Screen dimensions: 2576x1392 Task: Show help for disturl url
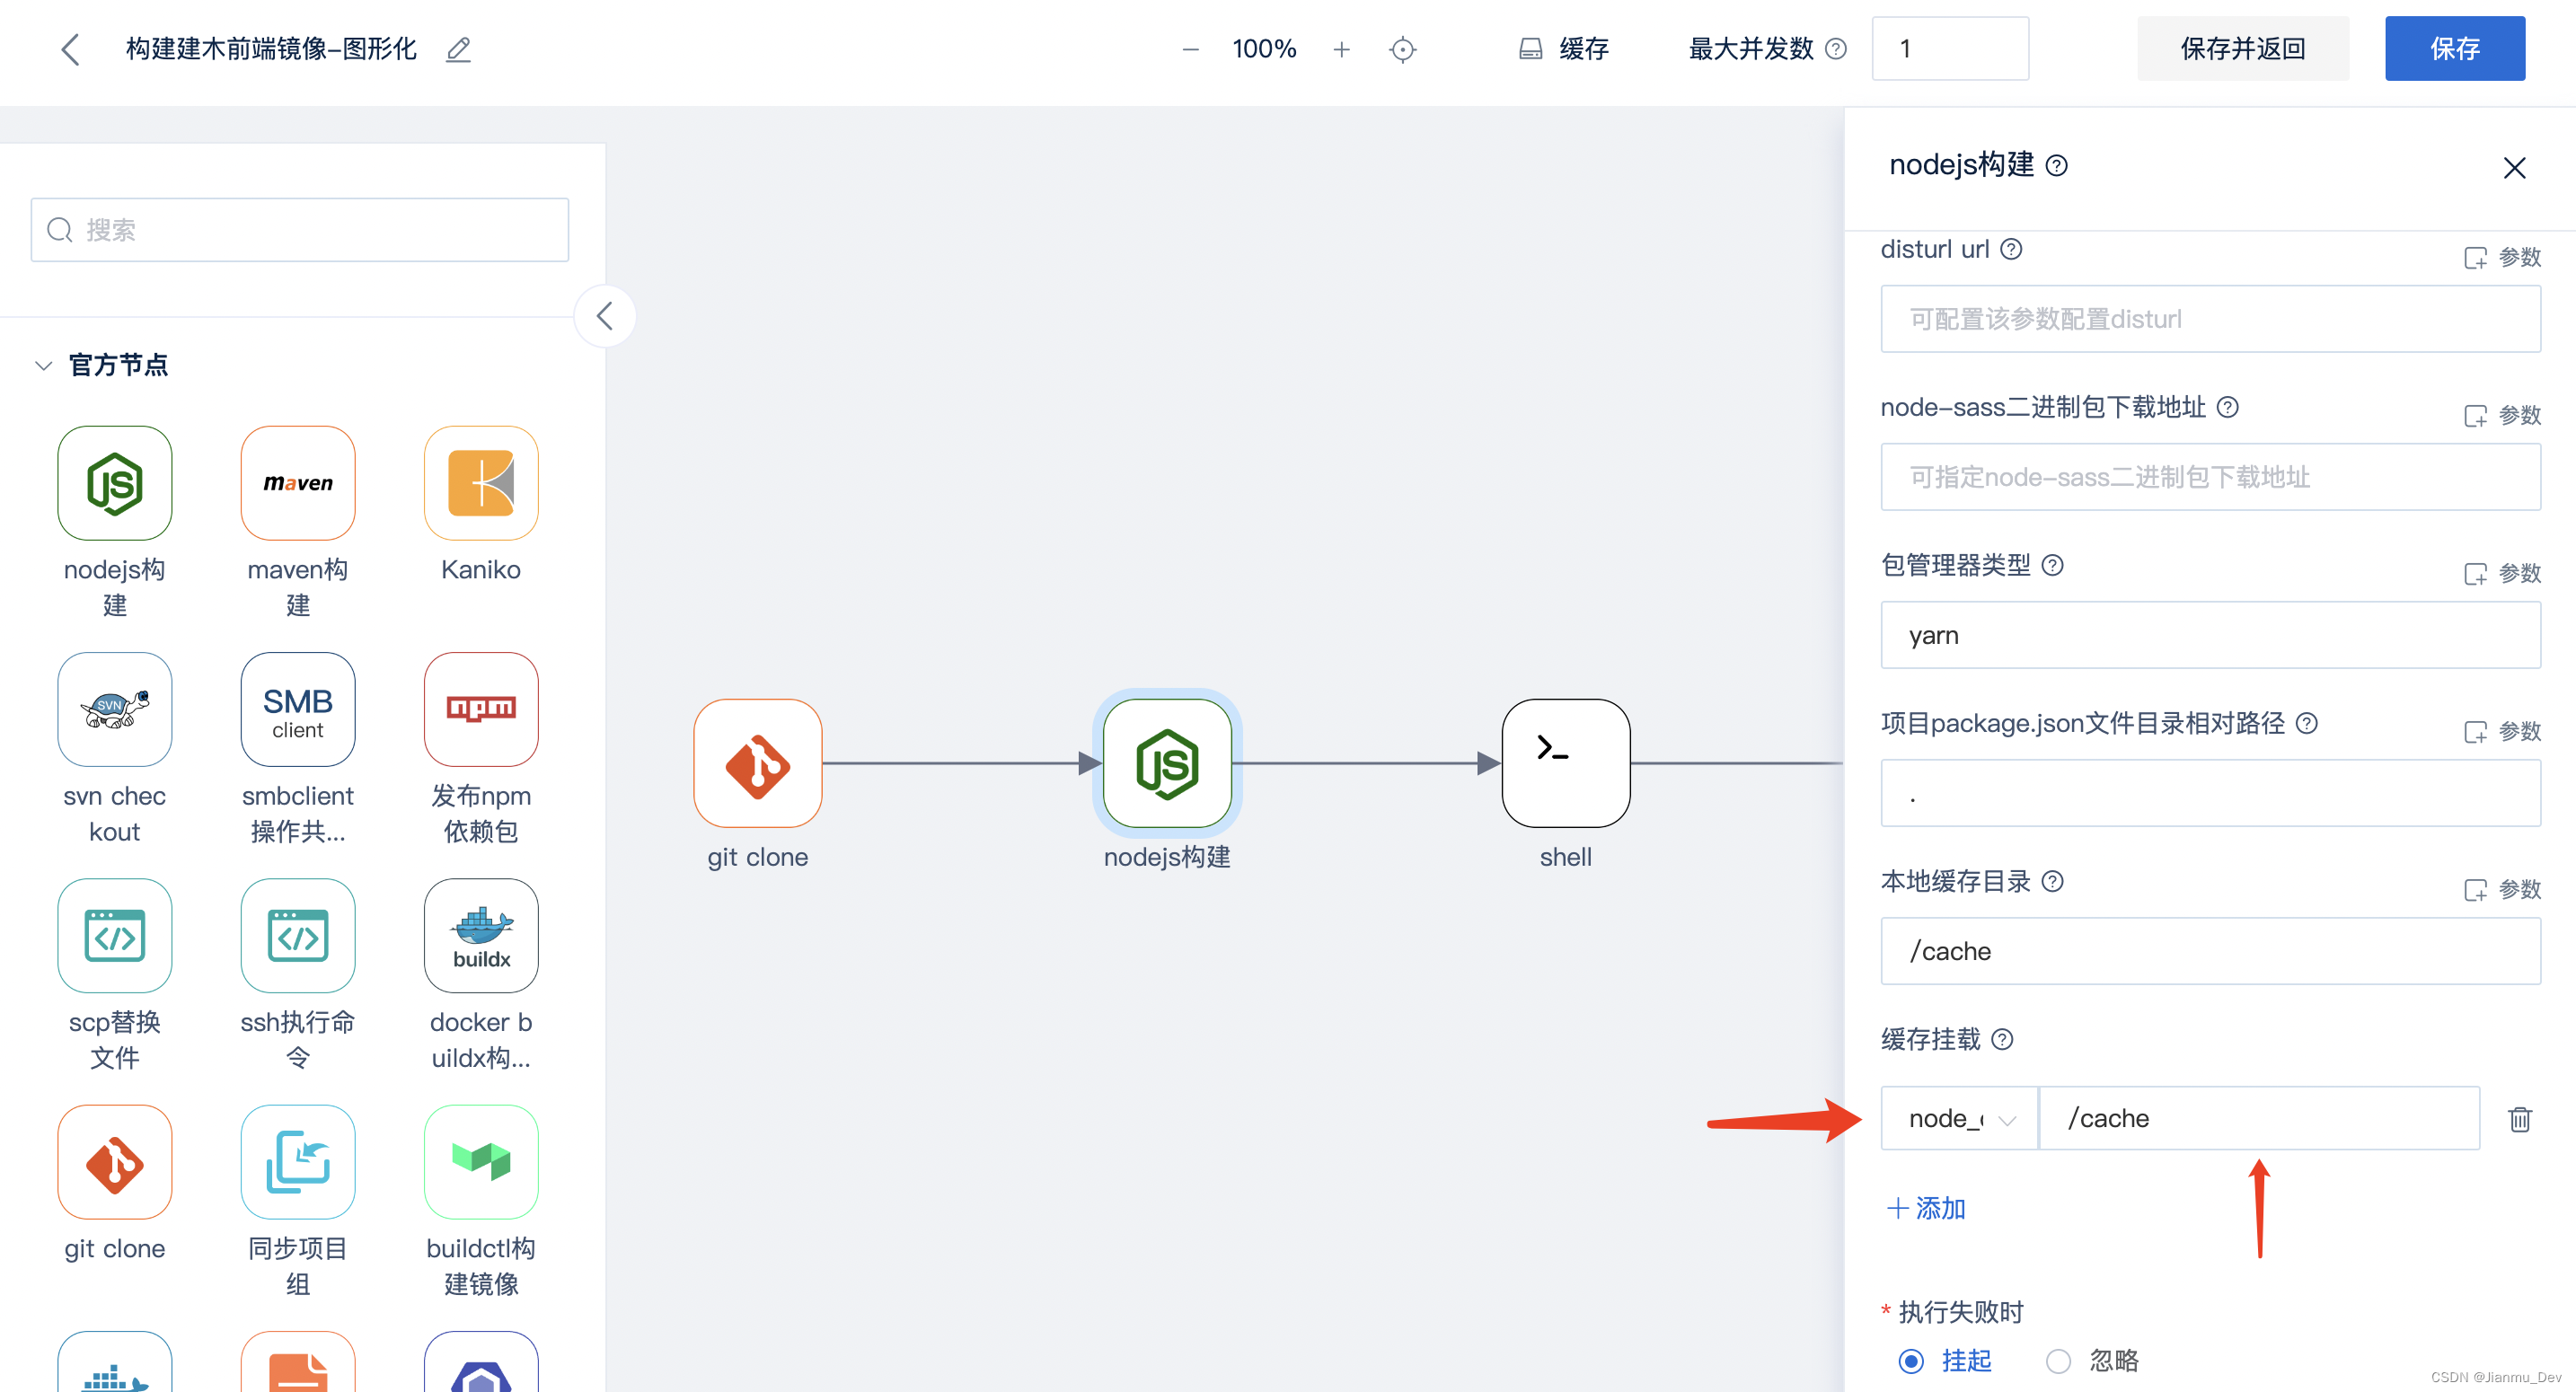click(x=2011, y=249)
